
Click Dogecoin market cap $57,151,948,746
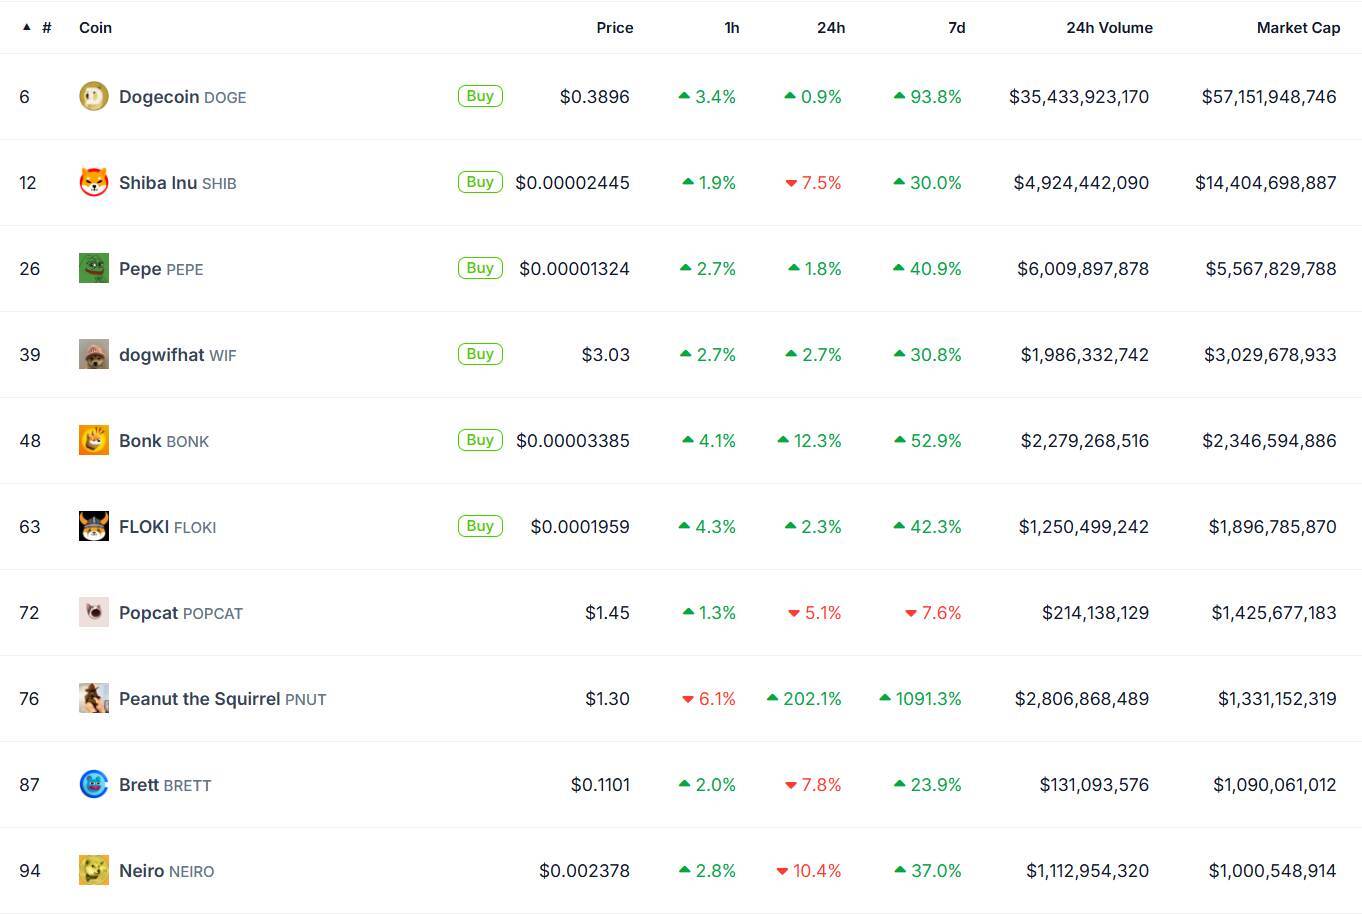pyautogui.click(x=1269, y=97)
